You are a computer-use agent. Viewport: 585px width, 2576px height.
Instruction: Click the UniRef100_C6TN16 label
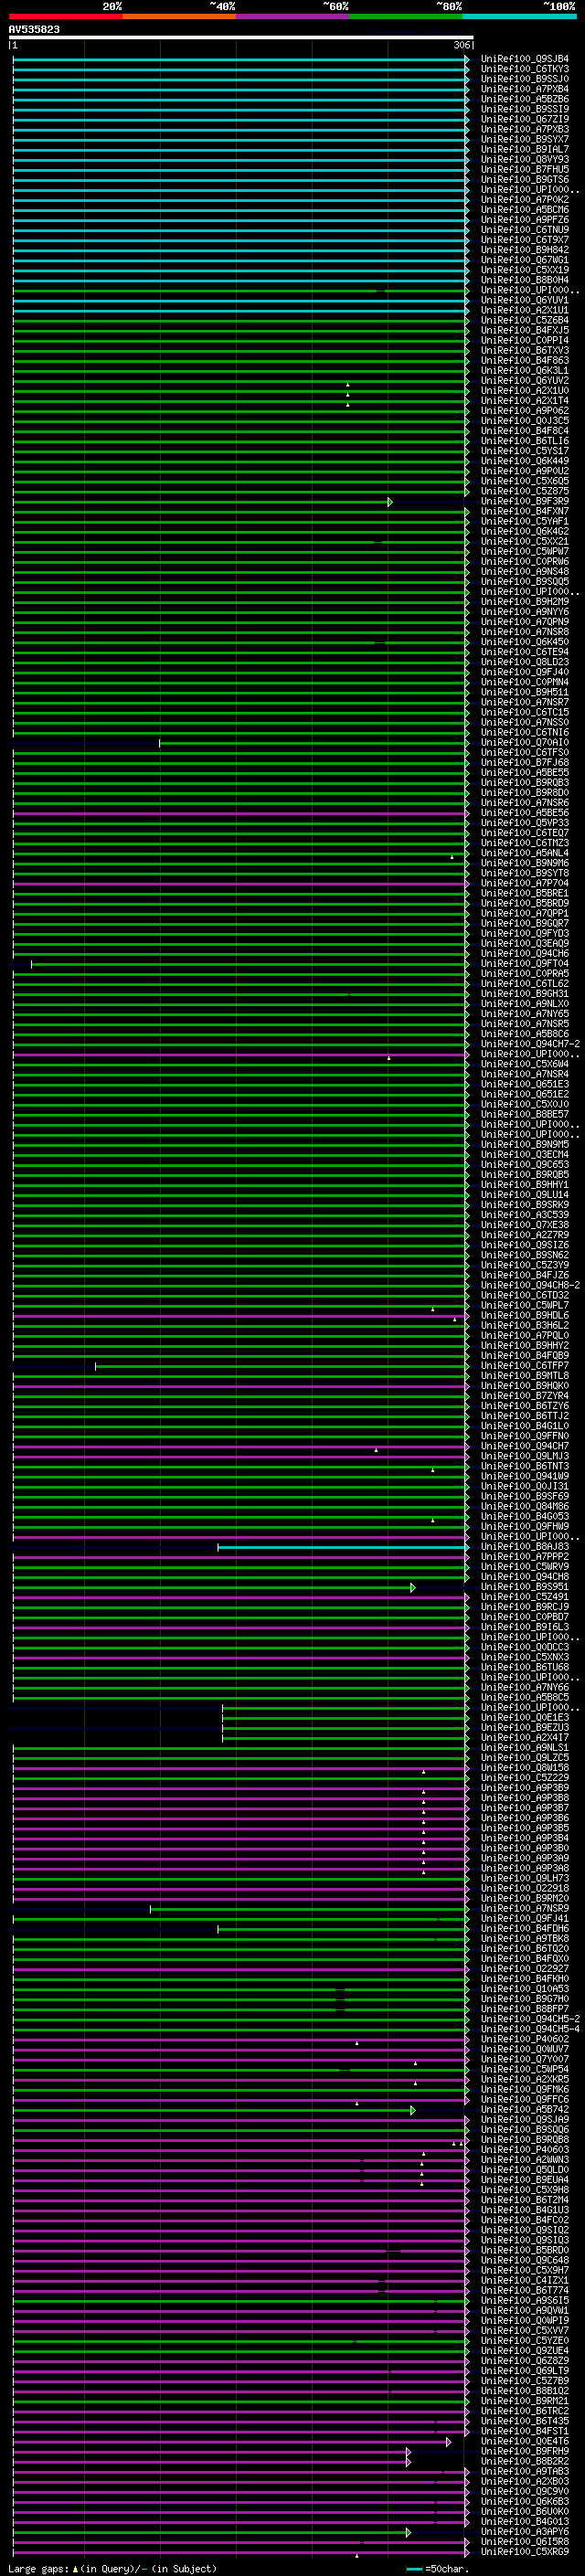(x=524, y=732)
